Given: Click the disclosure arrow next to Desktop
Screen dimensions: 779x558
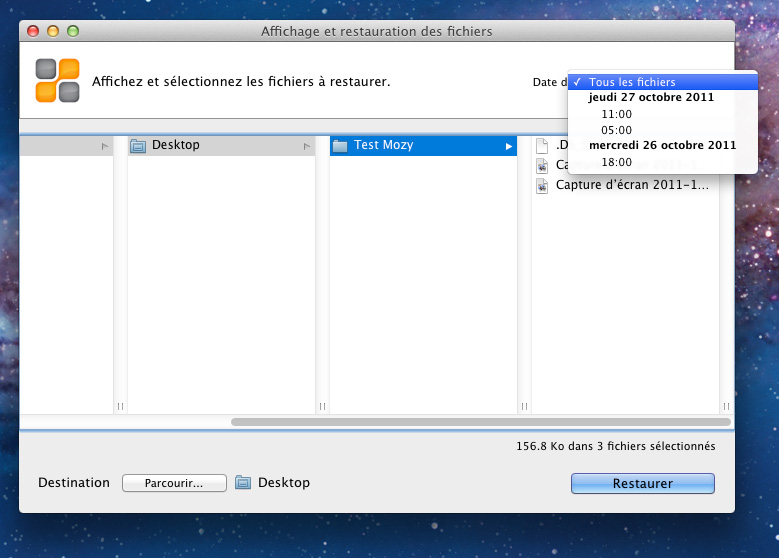Looking at the screenshot, I should (x=306, y=147).
